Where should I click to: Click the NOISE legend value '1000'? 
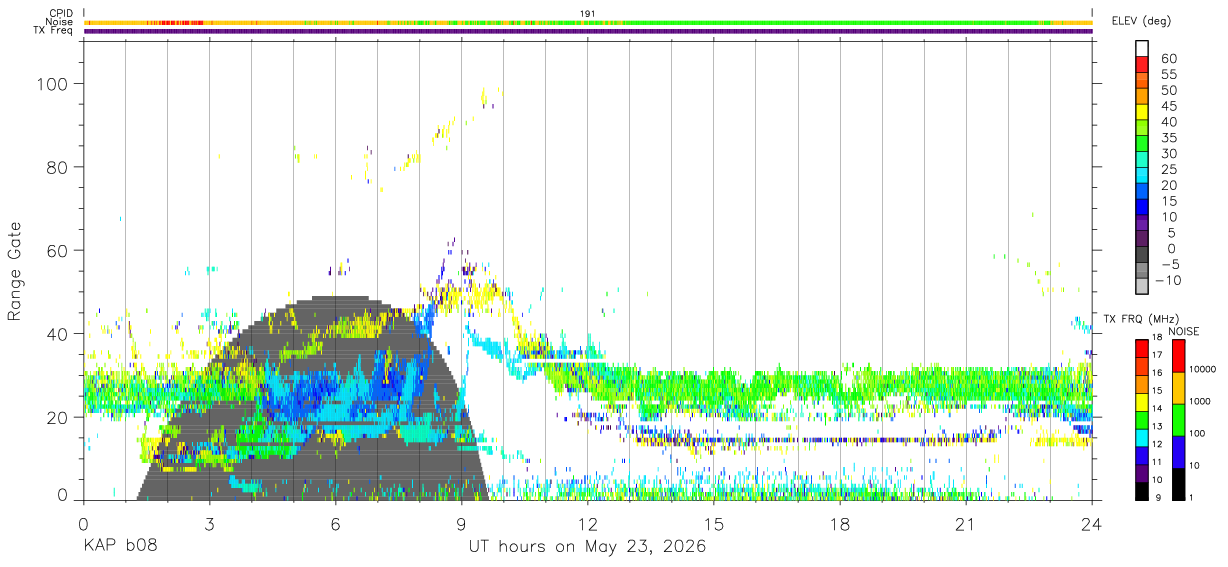(1200, 402)
